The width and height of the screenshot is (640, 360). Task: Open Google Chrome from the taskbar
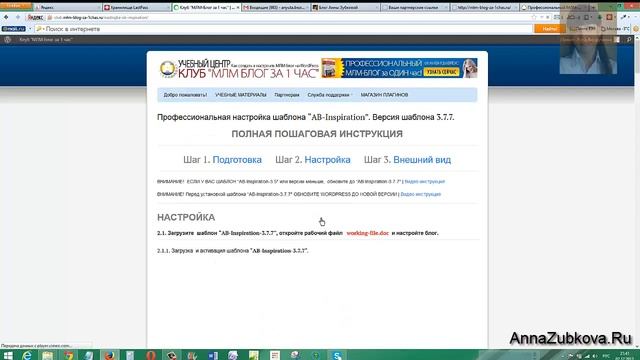pyautogui.click(x=69, y=356)
